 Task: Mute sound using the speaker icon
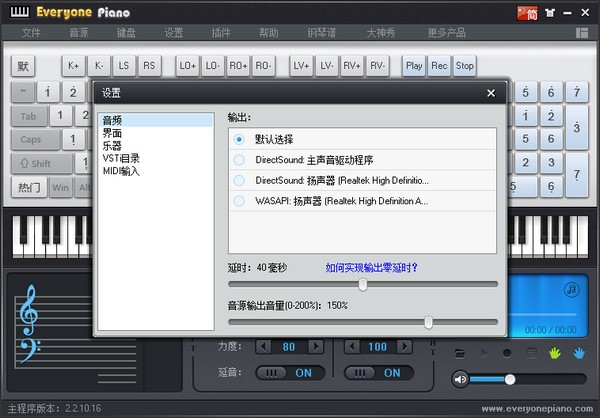click(x=461, y=379)
